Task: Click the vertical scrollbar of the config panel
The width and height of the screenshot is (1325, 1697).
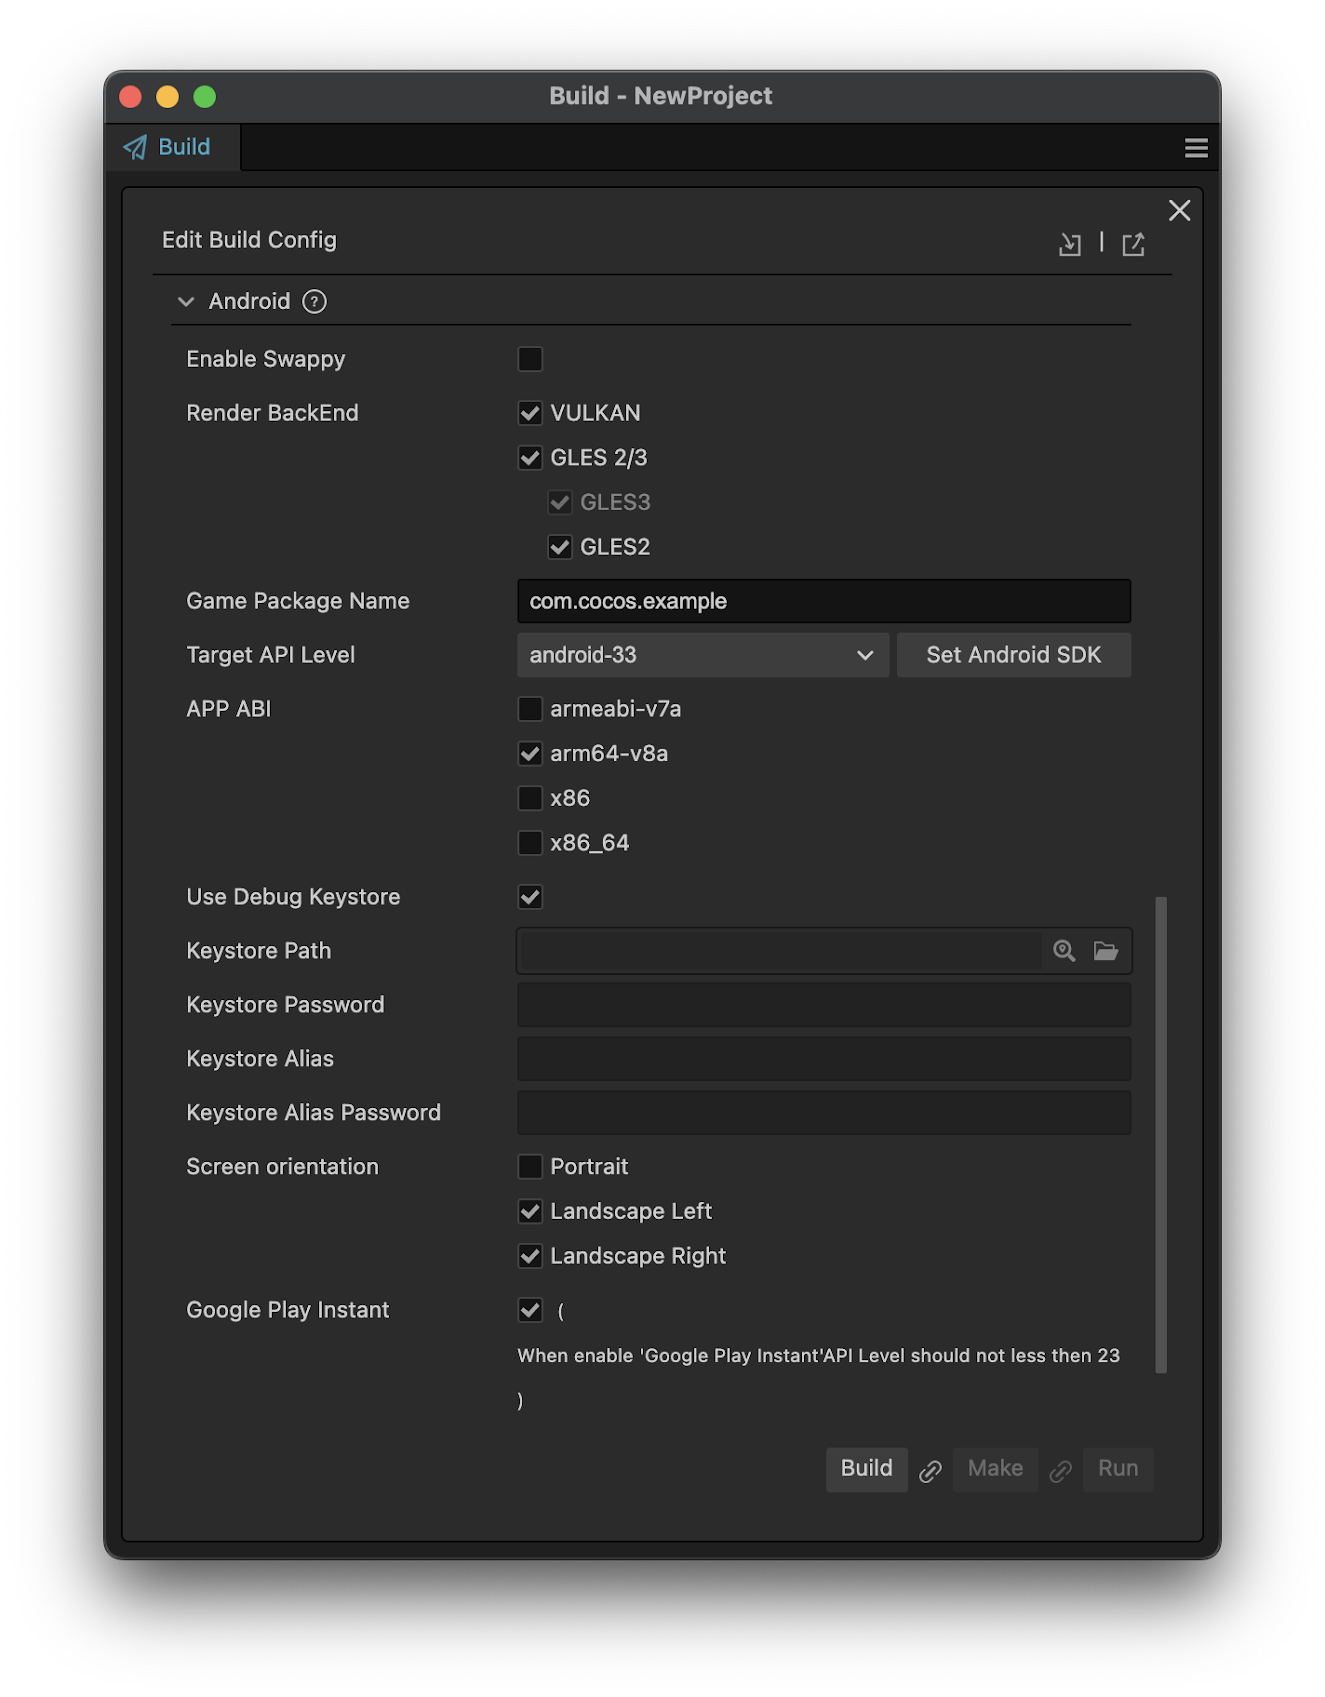Action: pyautogui.click(x=1160, y=1134)
